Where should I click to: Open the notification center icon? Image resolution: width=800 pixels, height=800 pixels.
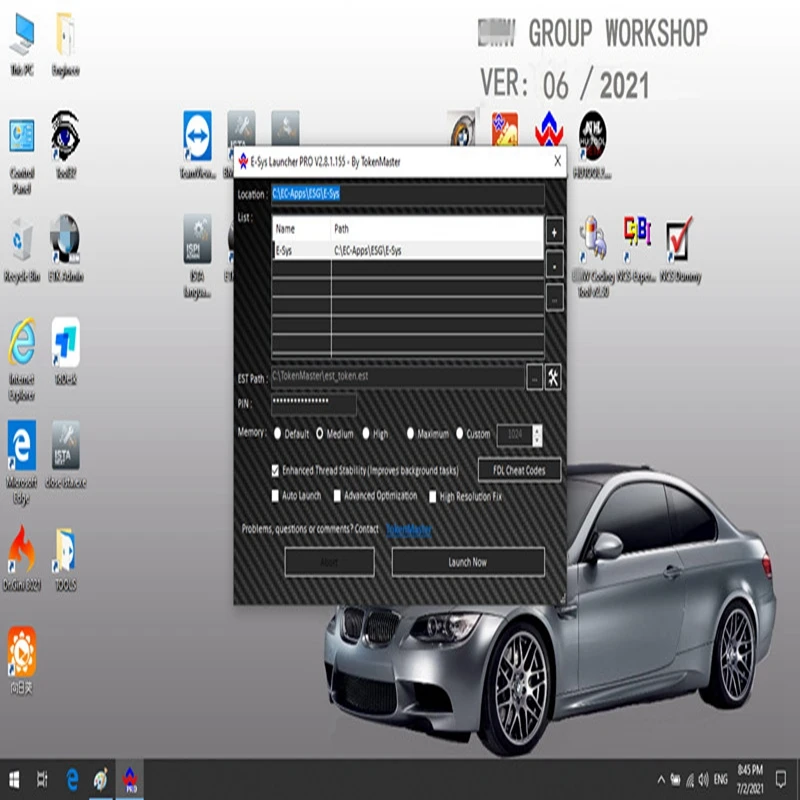781,779
